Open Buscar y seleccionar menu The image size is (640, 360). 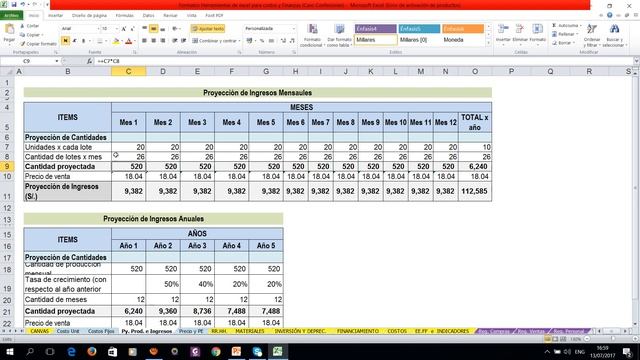(x=614, y=35)
